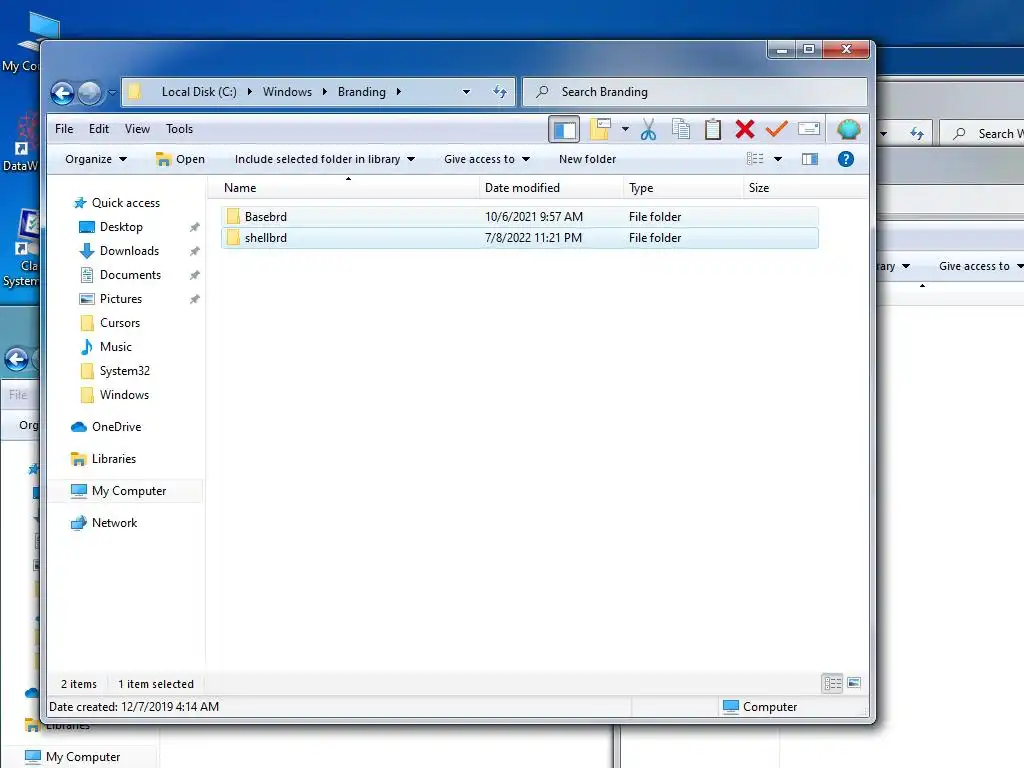Open the view options dropdown arrow
The width and height of the screenshot is (1024, 768).
point(778,159)
